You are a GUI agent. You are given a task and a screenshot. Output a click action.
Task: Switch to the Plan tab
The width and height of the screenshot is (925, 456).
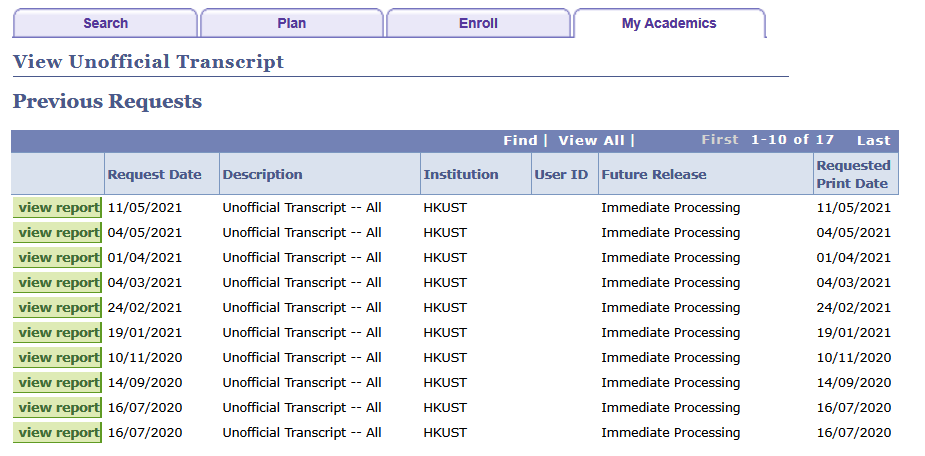[x=291, y=24]
